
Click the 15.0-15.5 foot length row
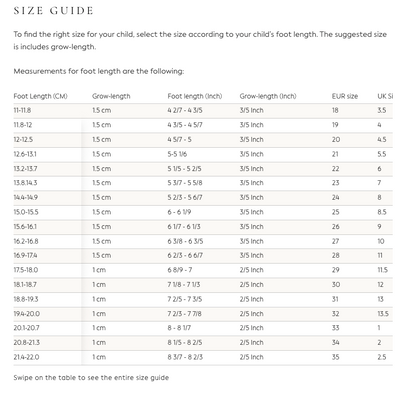(203, 212)
